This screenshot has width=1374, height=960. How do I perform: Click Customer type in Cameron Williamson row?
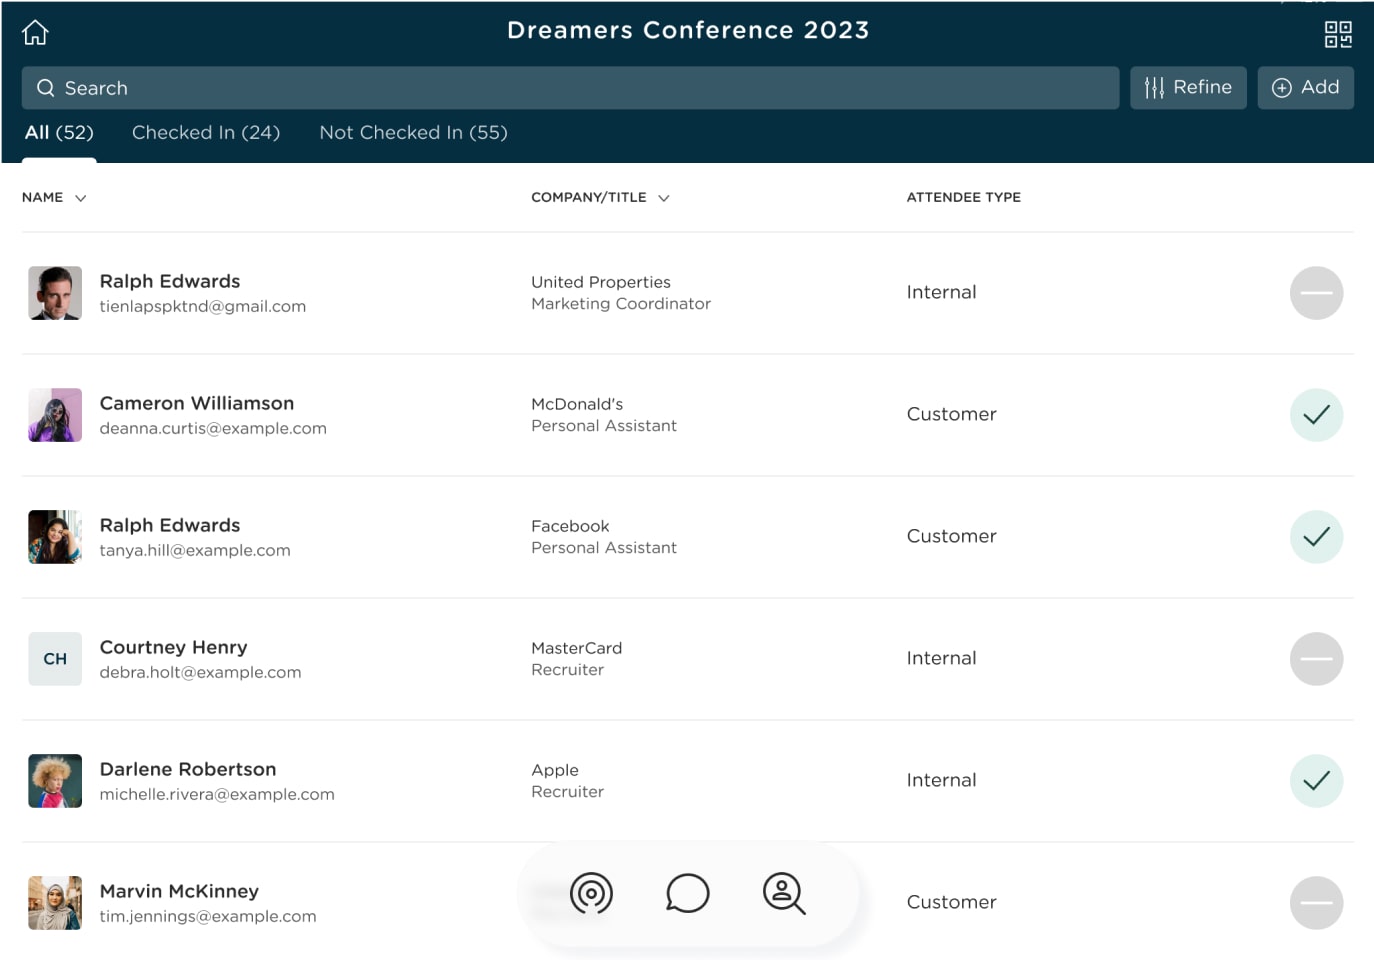pyautogui.click(x=951, y=414)
